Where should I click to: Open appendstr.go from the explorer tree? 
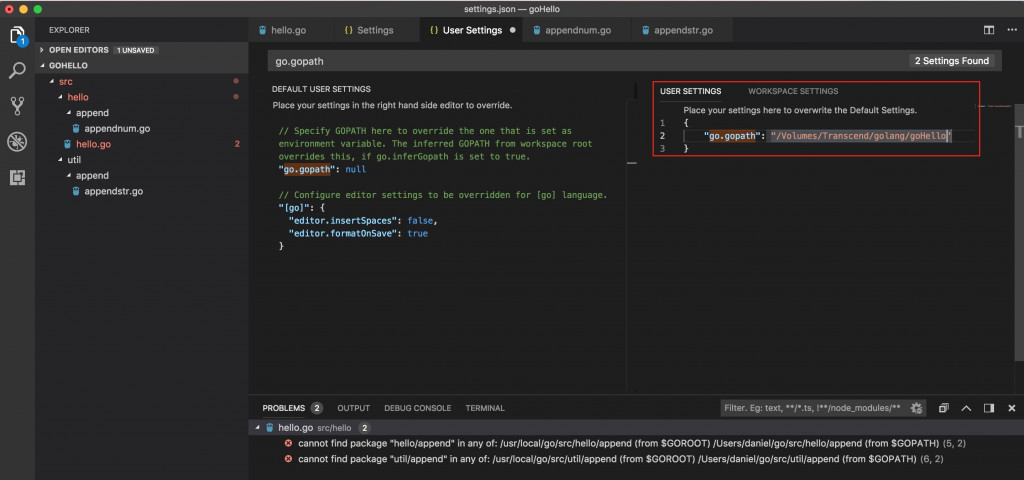pyautogui.click(x=114, y=191)
